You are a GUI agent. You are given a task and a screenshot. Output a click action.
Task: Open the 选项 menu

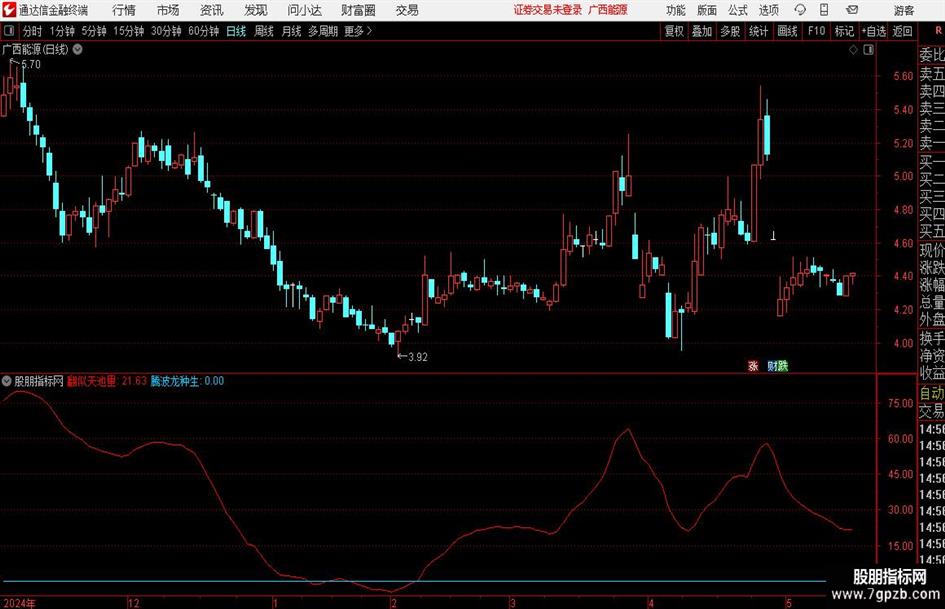768,10
